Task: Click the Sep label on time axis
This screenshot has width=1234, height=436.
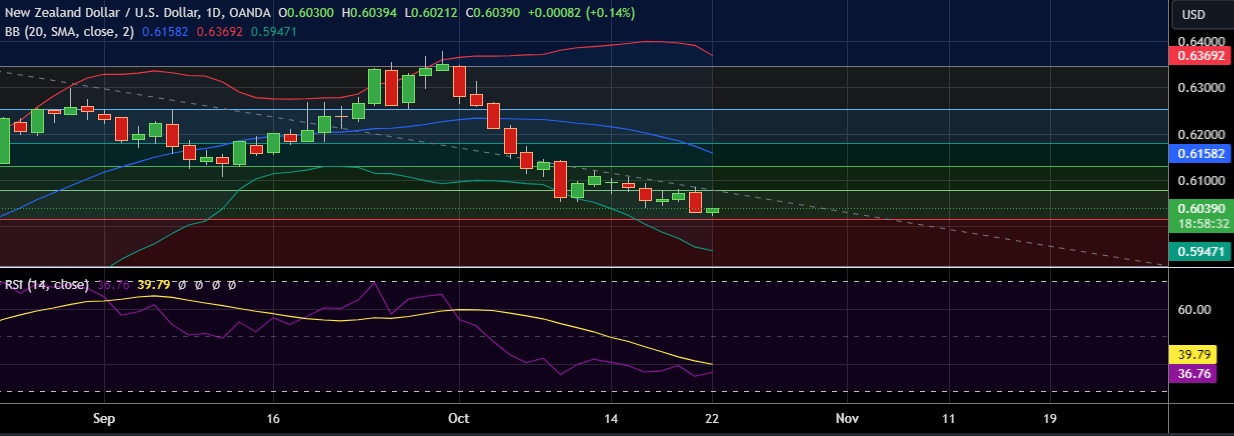Action: (x=103, y=418)
